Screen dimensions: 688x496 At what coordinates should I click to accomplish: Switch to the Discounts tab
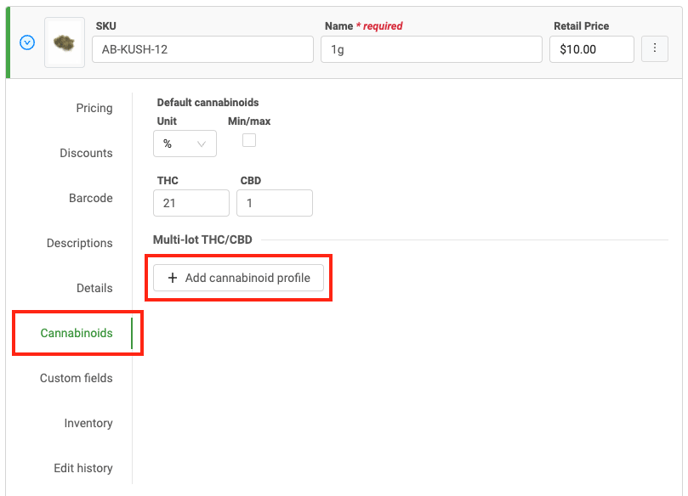[x=86, y=153]
